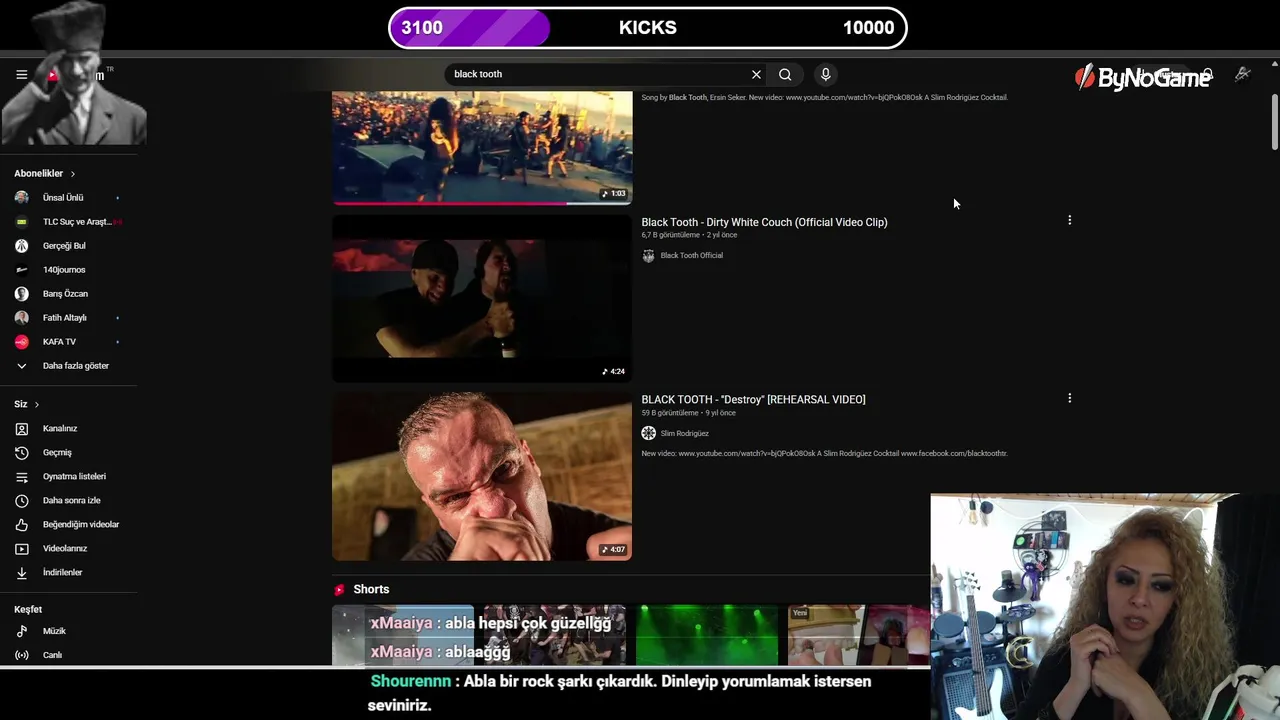Open Canlı live icon under Keşfet

tap(22, 655)
